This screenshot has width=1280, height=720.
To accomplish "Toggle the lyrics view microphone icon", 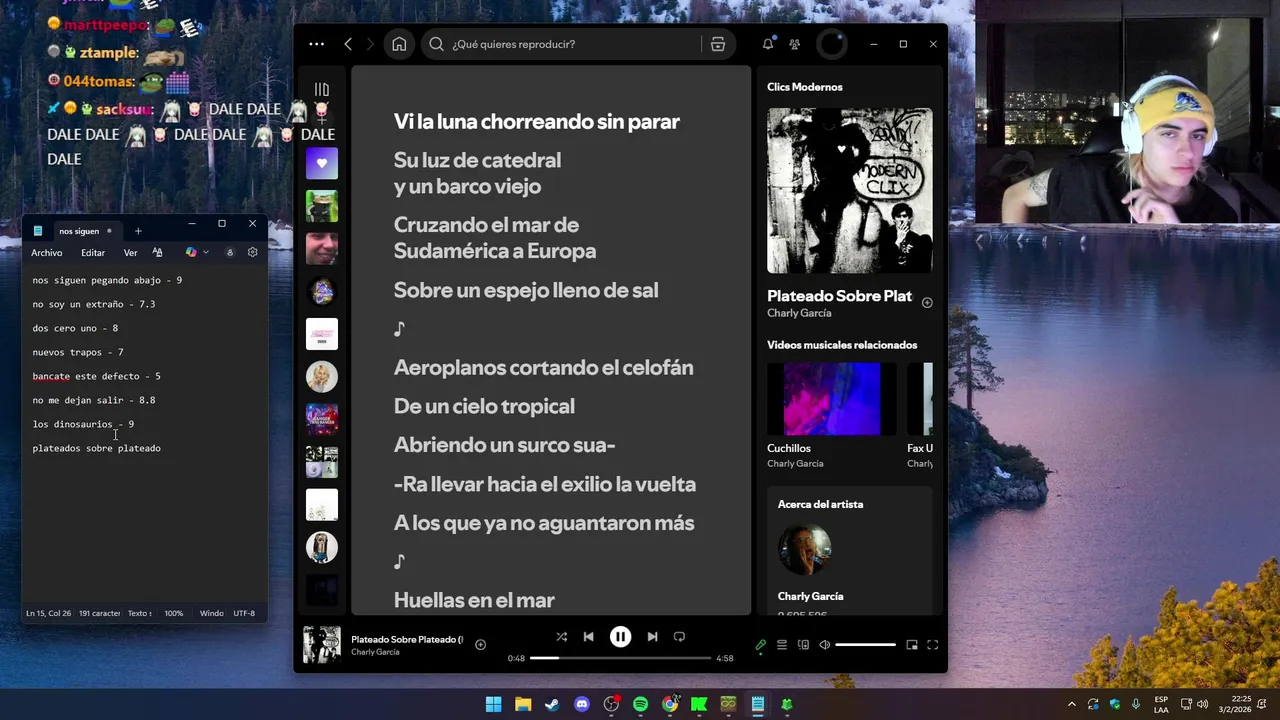I will [x=761, y=645].
